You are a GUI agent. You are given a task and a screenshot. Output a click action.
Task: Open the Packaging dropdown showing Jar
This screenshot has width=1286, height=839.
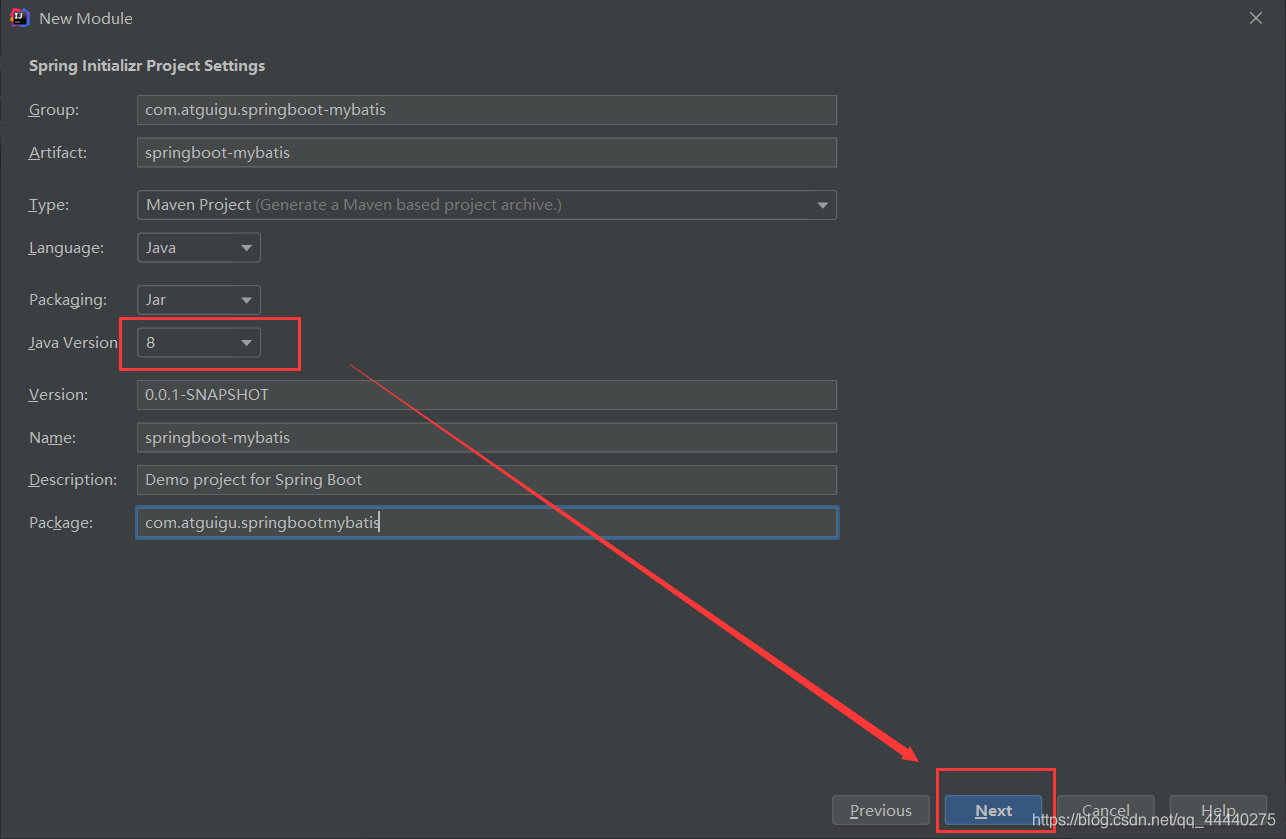point(199,300)
